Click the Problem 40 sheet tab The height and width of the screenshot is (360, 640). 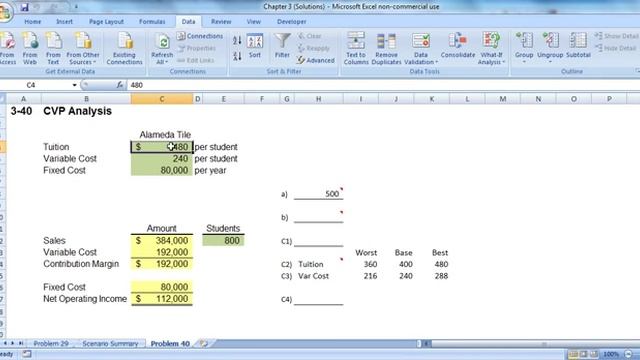170,344
